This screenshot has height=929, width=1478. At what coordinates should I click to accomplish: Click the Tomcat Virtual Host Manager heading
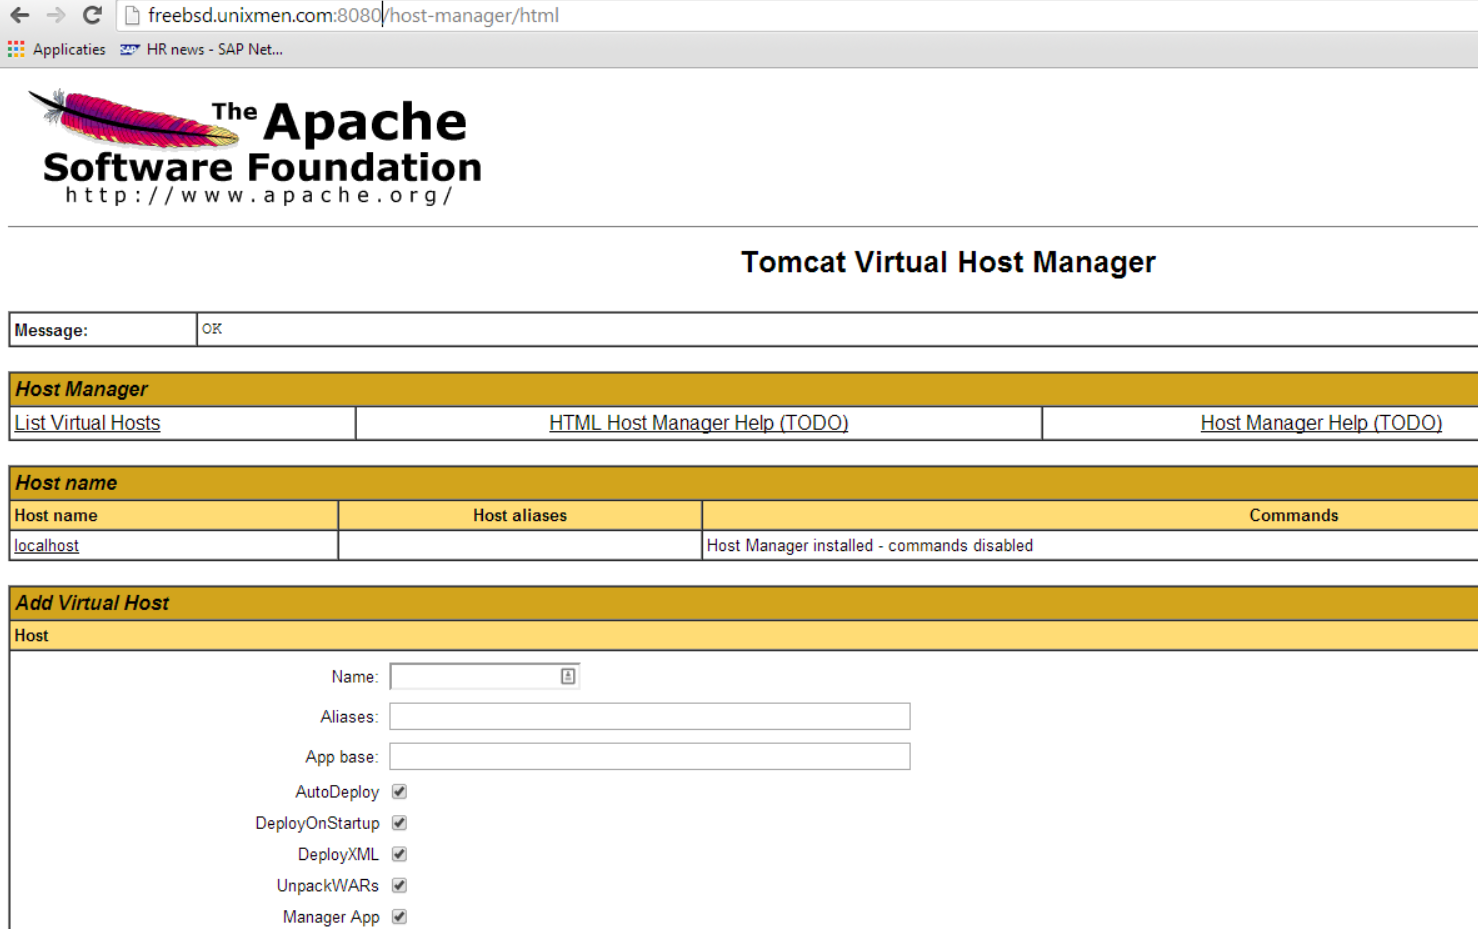coord(948,262)
